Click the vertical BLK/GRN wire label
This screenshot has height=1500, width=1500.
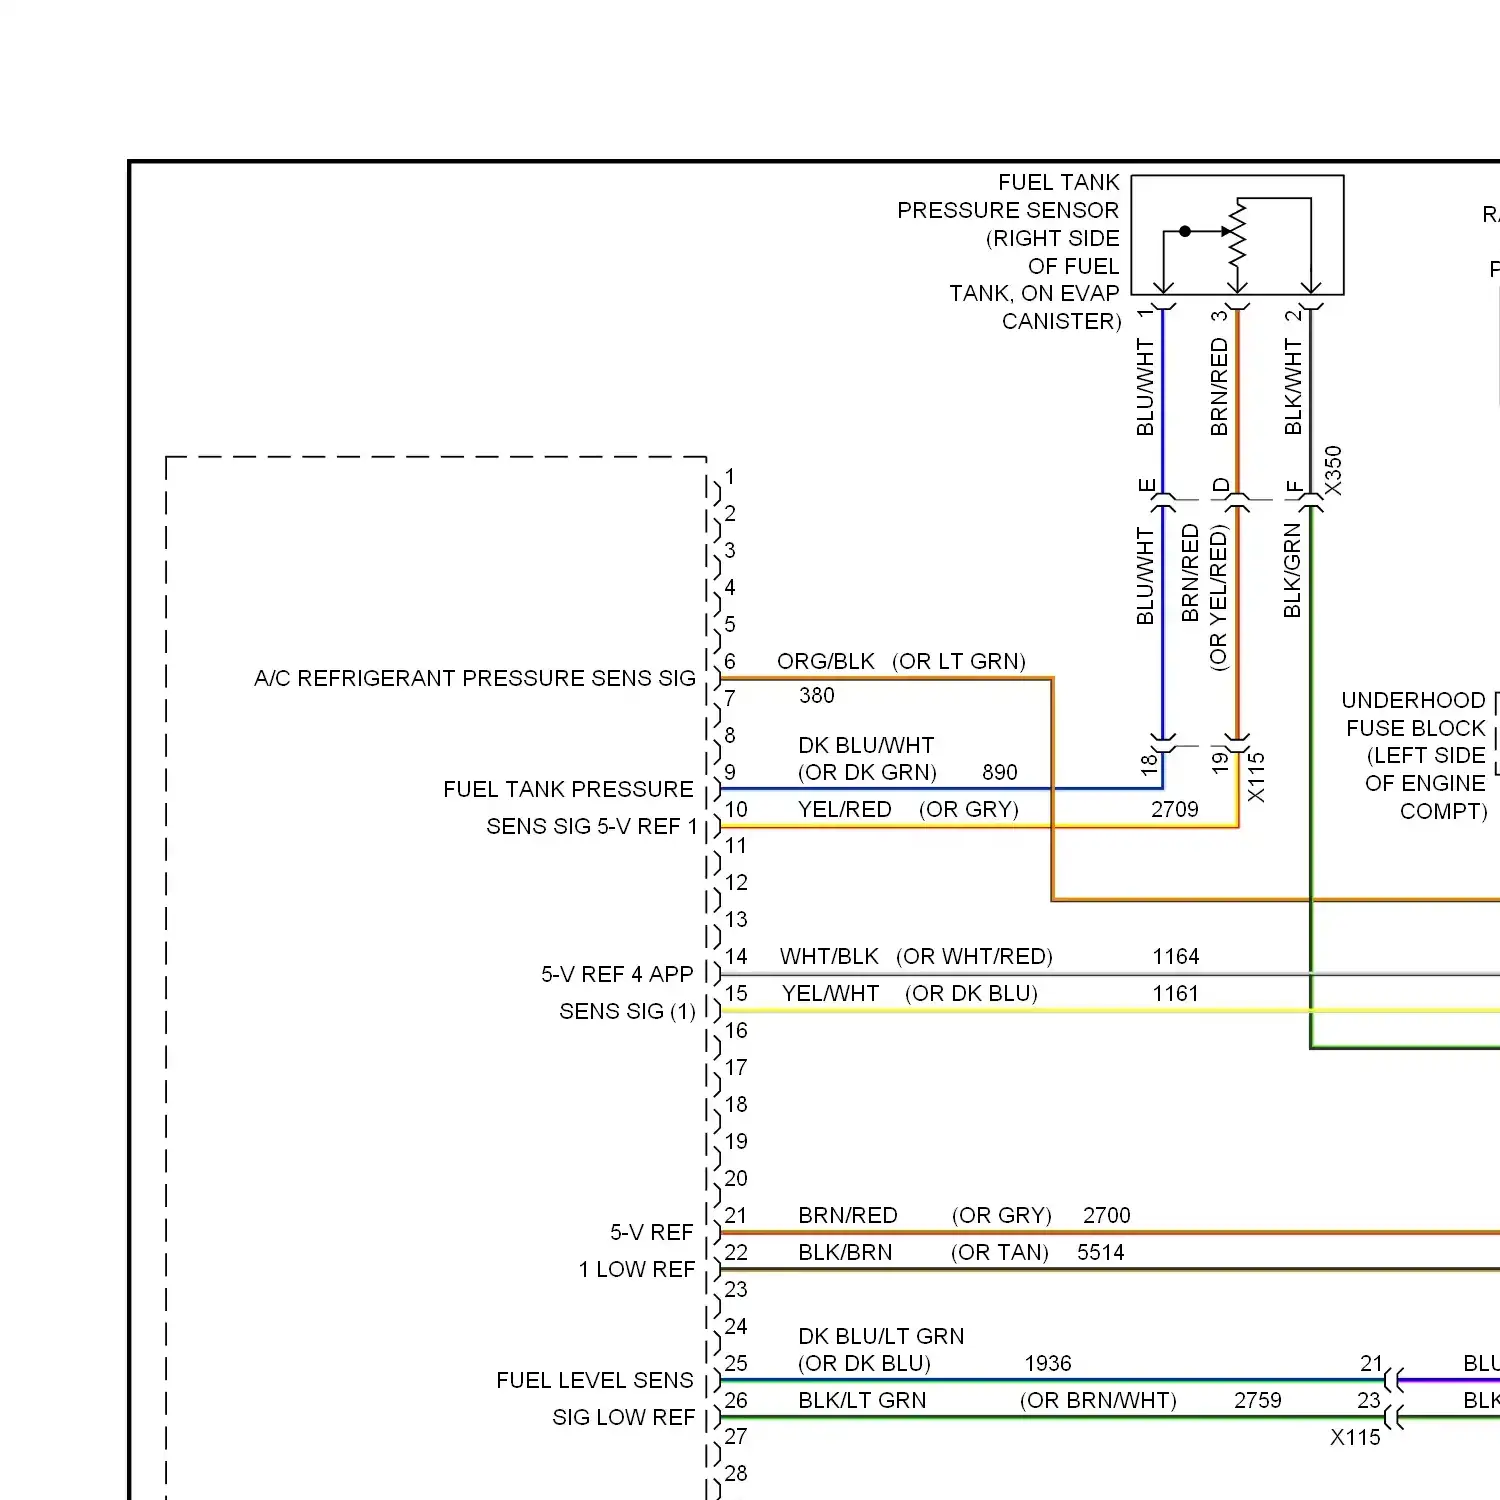tap(1292, 570)
